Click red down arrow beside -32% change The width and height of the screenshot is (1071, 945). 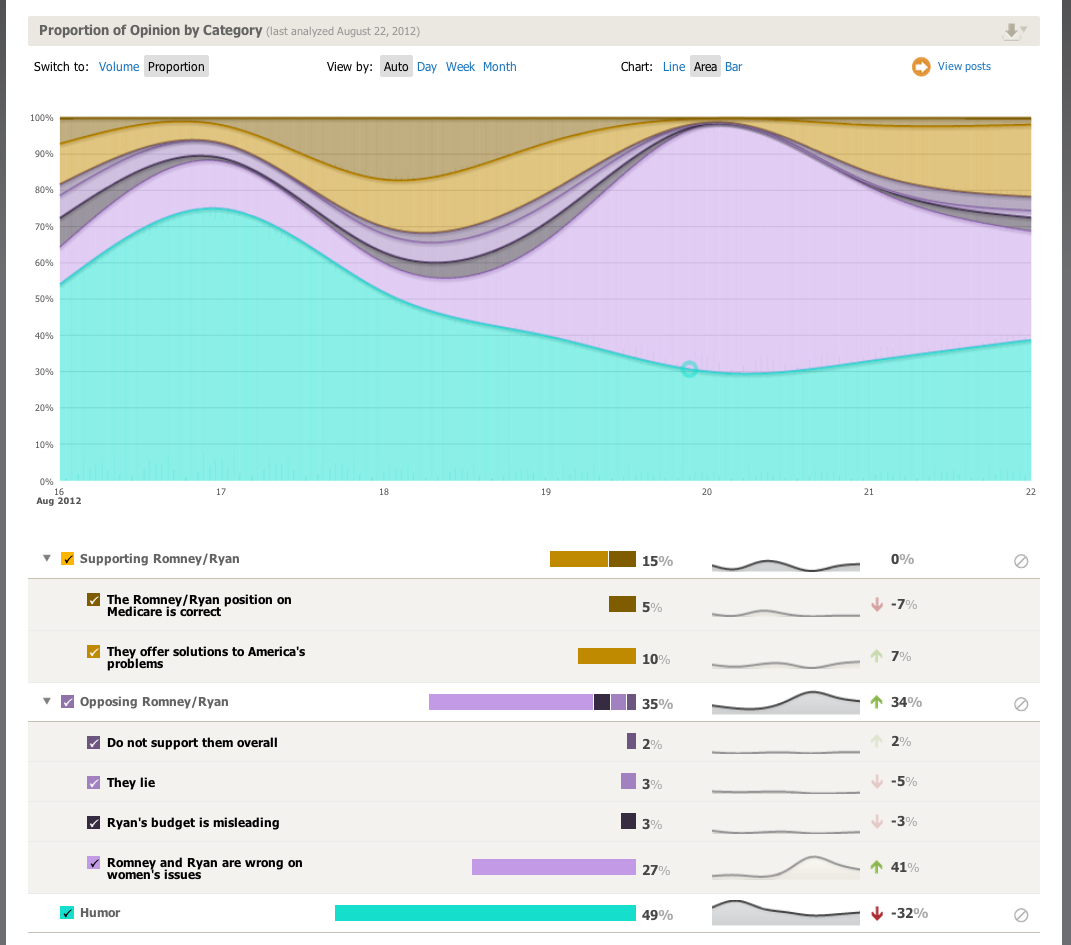(877, 913)
